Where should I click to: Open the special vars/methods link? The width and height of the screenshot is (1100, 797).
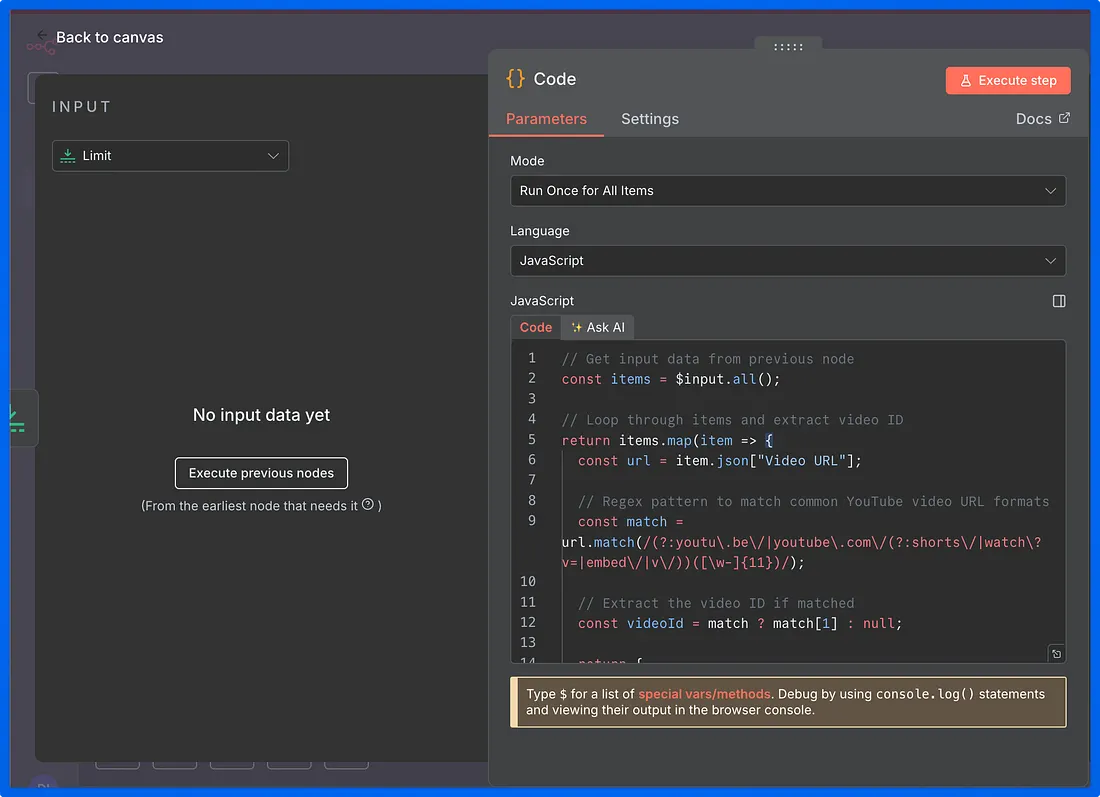click(x=704, y=694)
